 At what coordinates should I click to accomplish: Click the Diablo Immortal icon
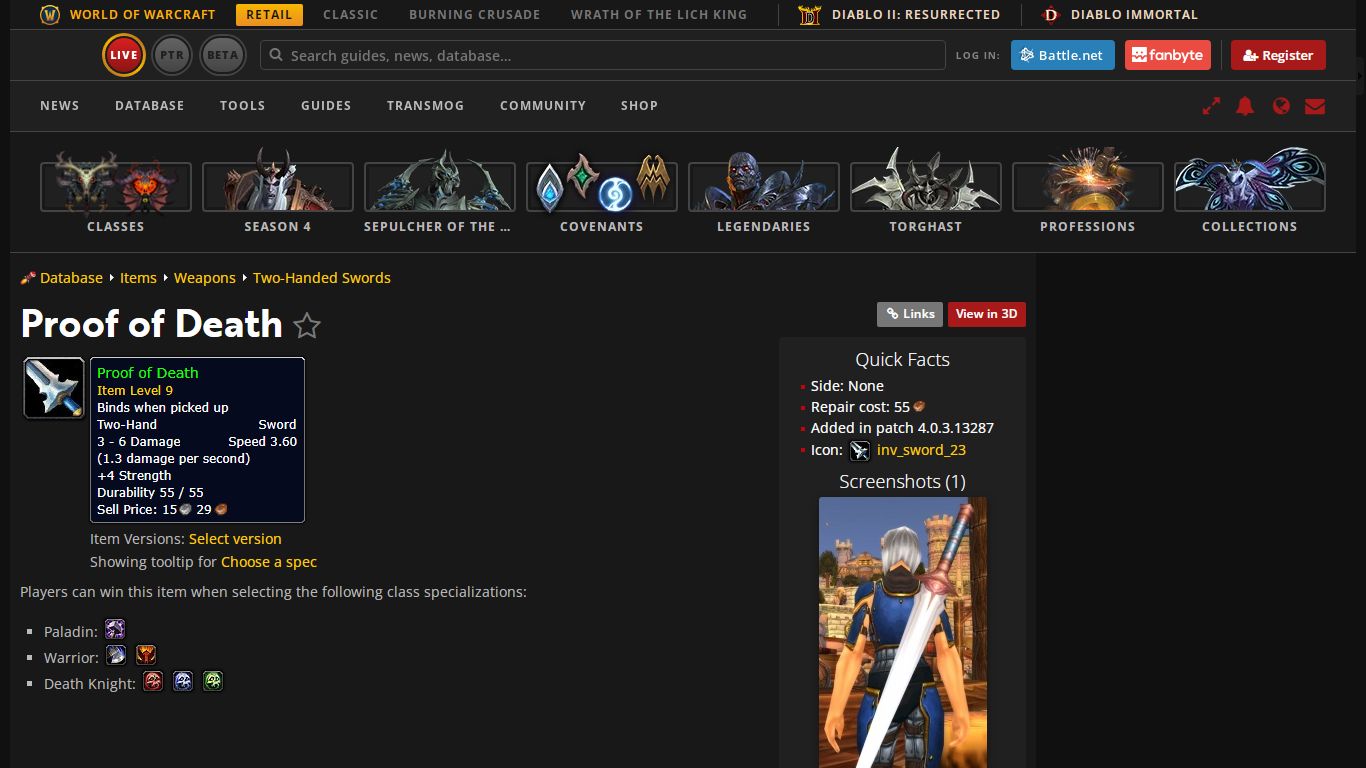1050,14
